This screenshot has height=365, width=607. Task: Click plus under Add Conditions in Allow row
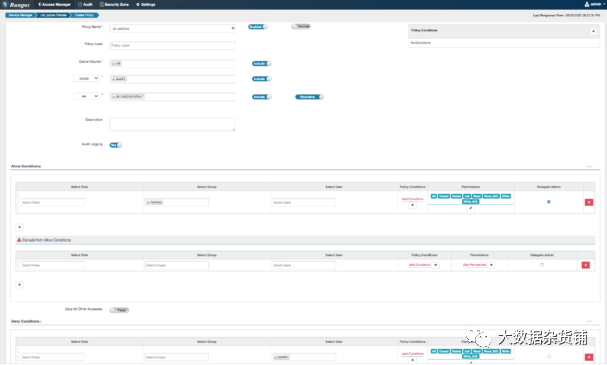[413, 205]
